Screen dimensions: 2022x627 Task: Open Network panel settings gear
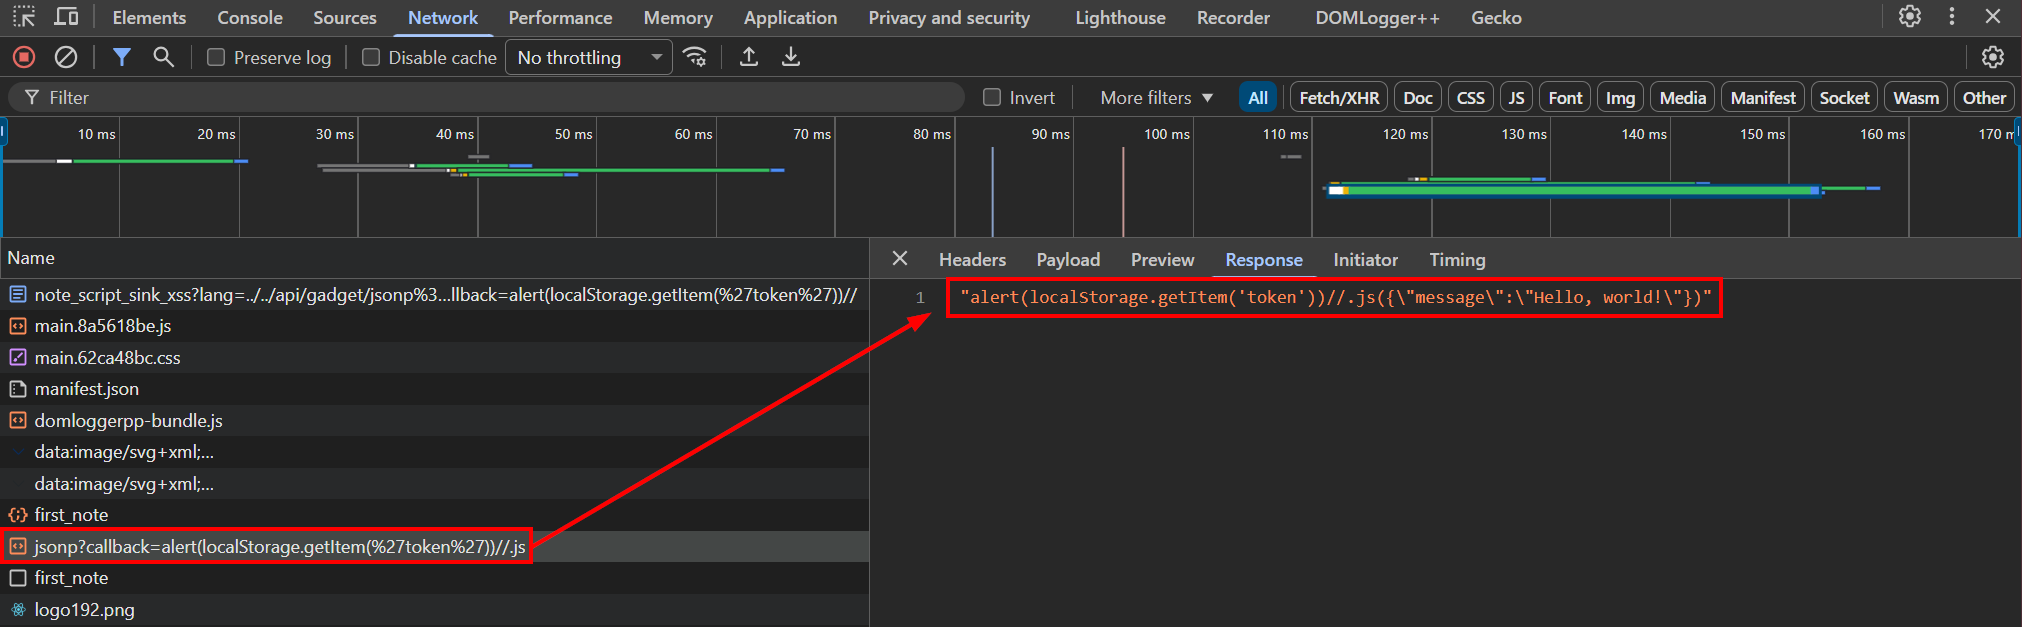(x=1993, y=57)
